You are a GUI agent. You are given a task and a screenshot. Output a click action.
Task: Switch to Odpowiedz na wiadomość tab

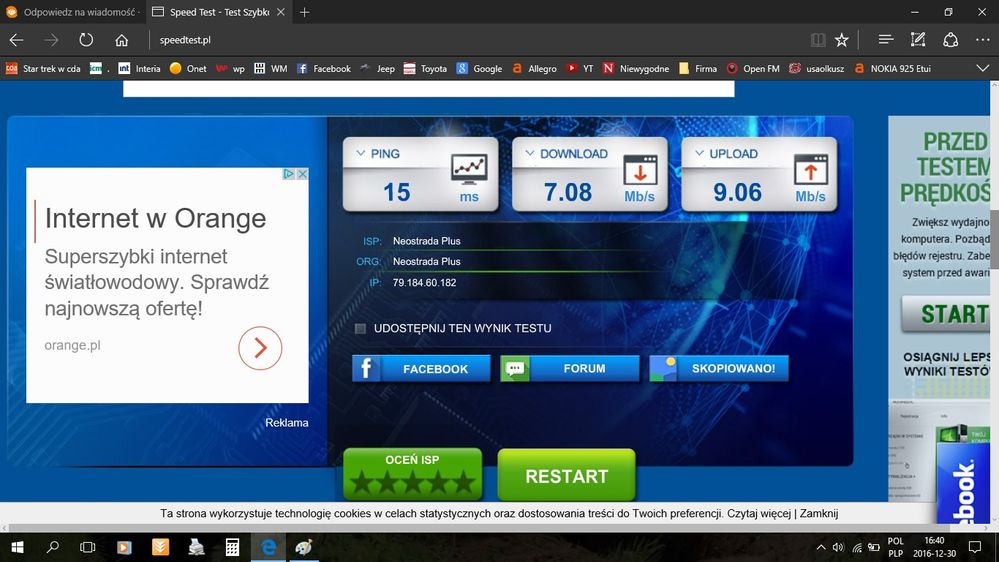[x=73, y=12]
